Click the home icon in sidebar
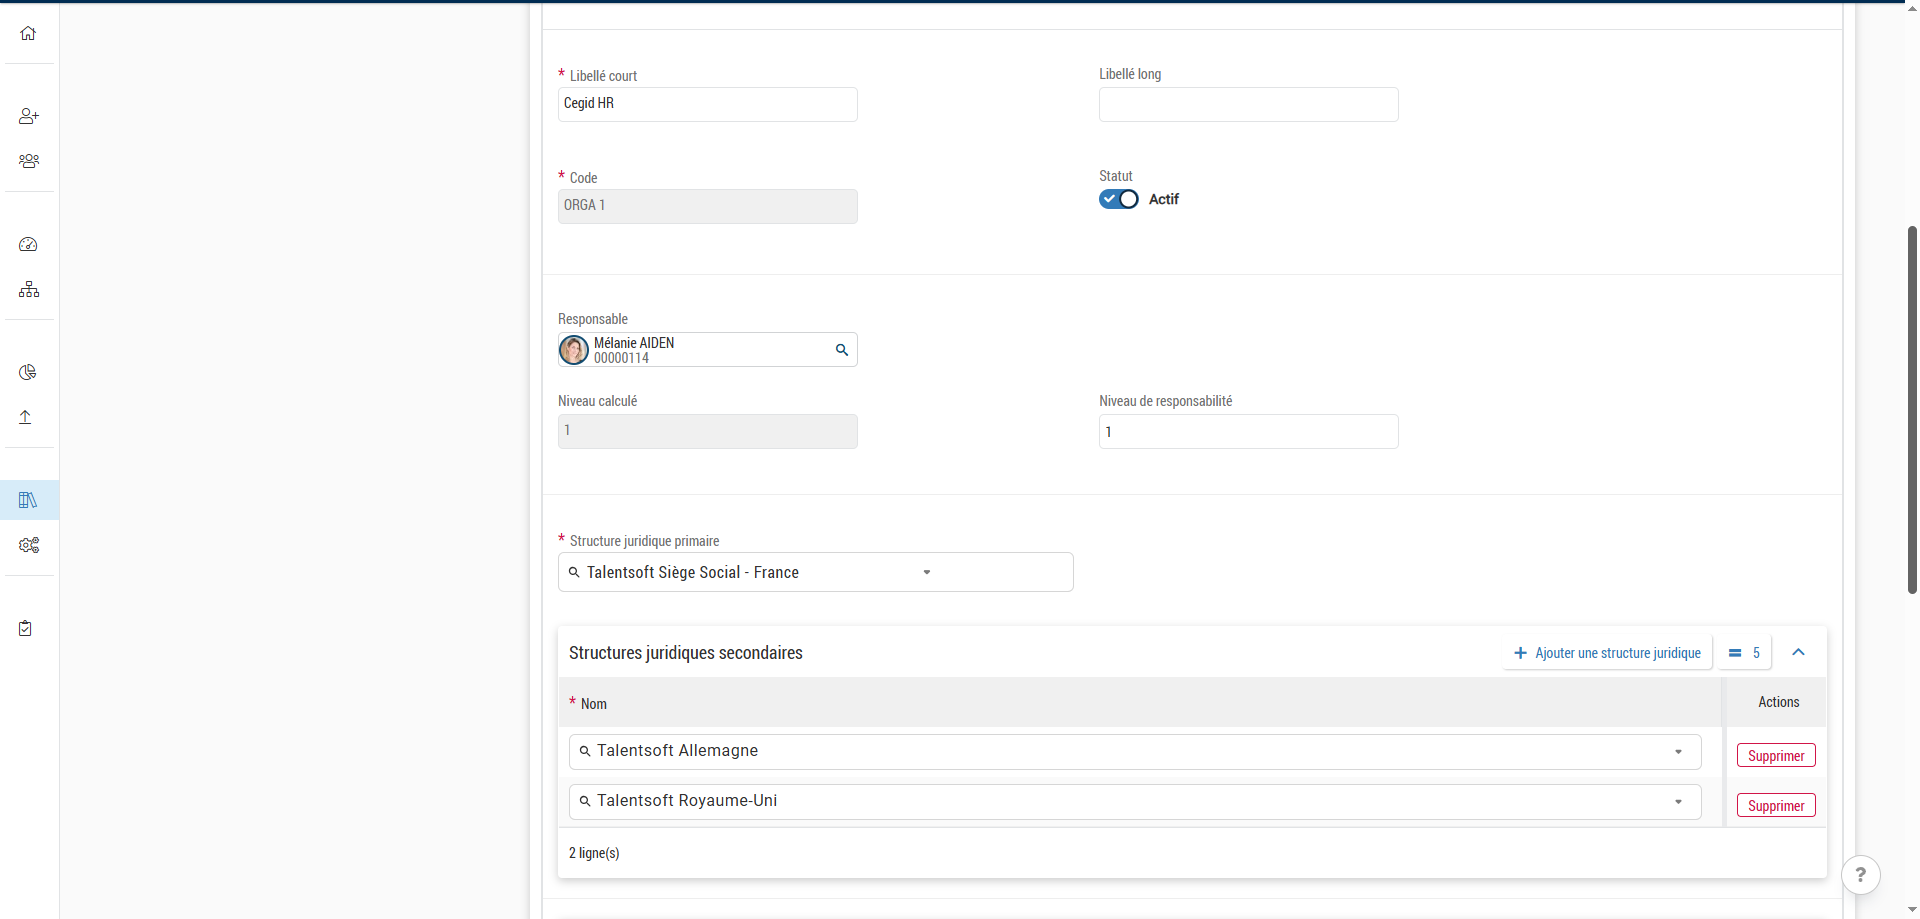The image size is (1920, 919). tap(28, 33)
